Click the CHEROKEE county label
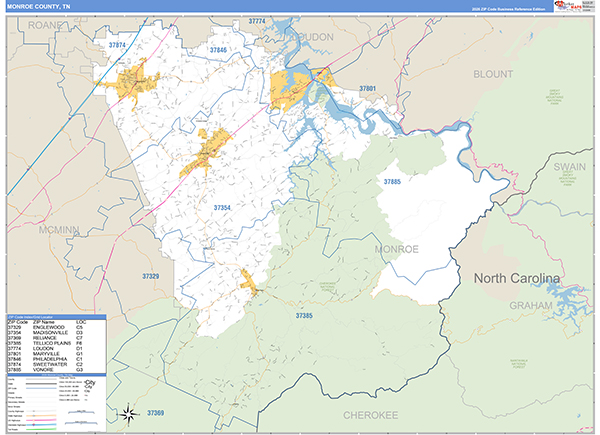This screenshot has height=435, width=600. click(370, 415)
